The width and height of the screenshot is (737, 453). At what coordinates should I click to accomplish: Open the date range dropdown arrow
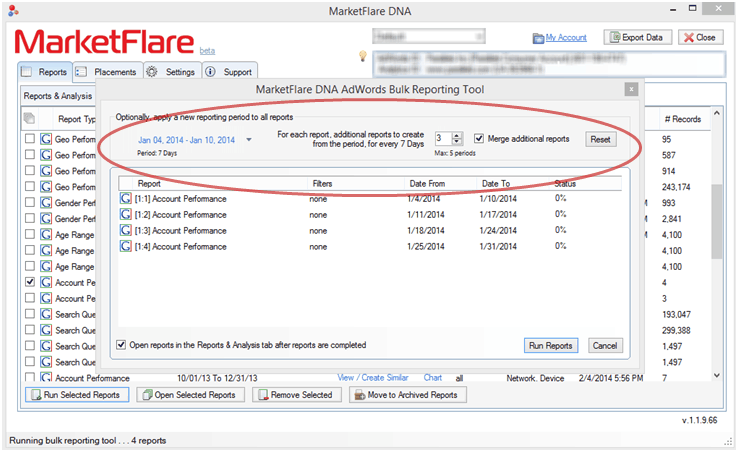coord(249,140)
